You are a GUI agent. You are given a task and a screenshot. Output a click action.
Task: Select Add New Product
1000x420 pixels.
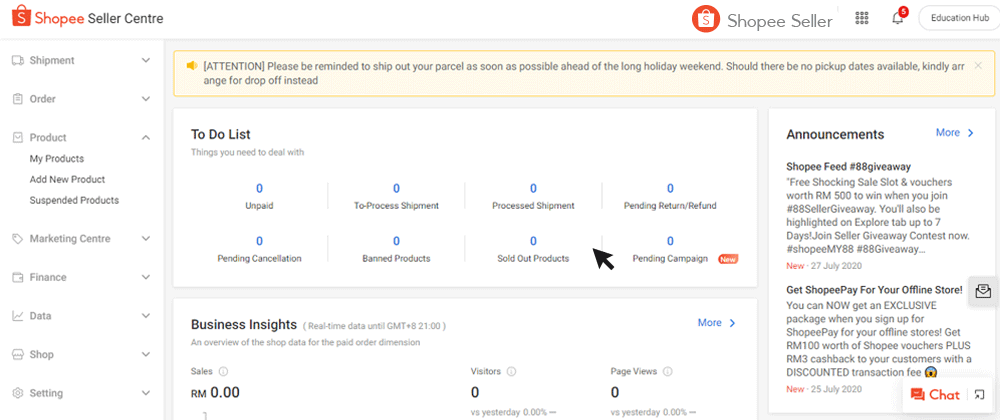coord(68,180)
